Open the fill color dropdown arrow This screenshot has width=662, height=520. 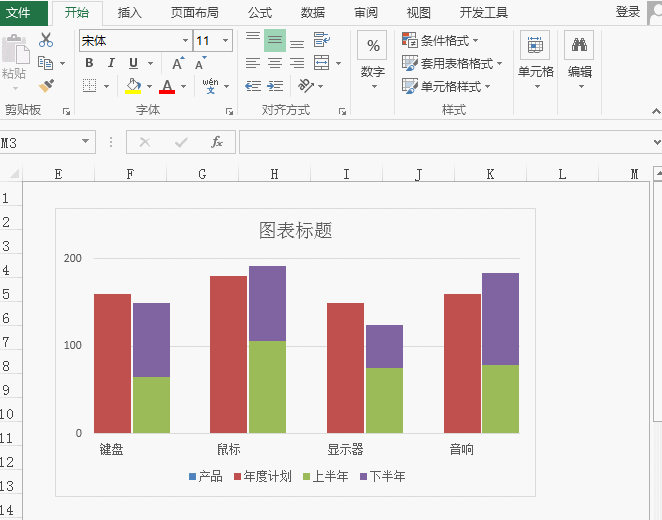point(149,86)
